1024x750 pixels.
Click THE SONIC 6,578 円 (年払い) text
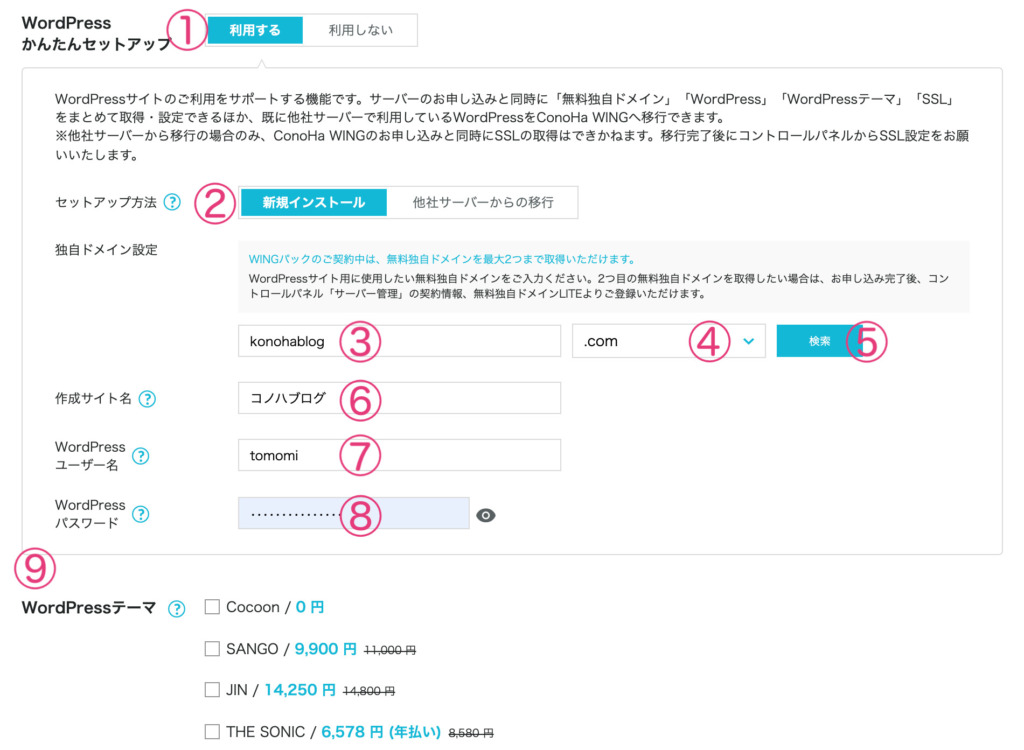[x=381, y=732]
